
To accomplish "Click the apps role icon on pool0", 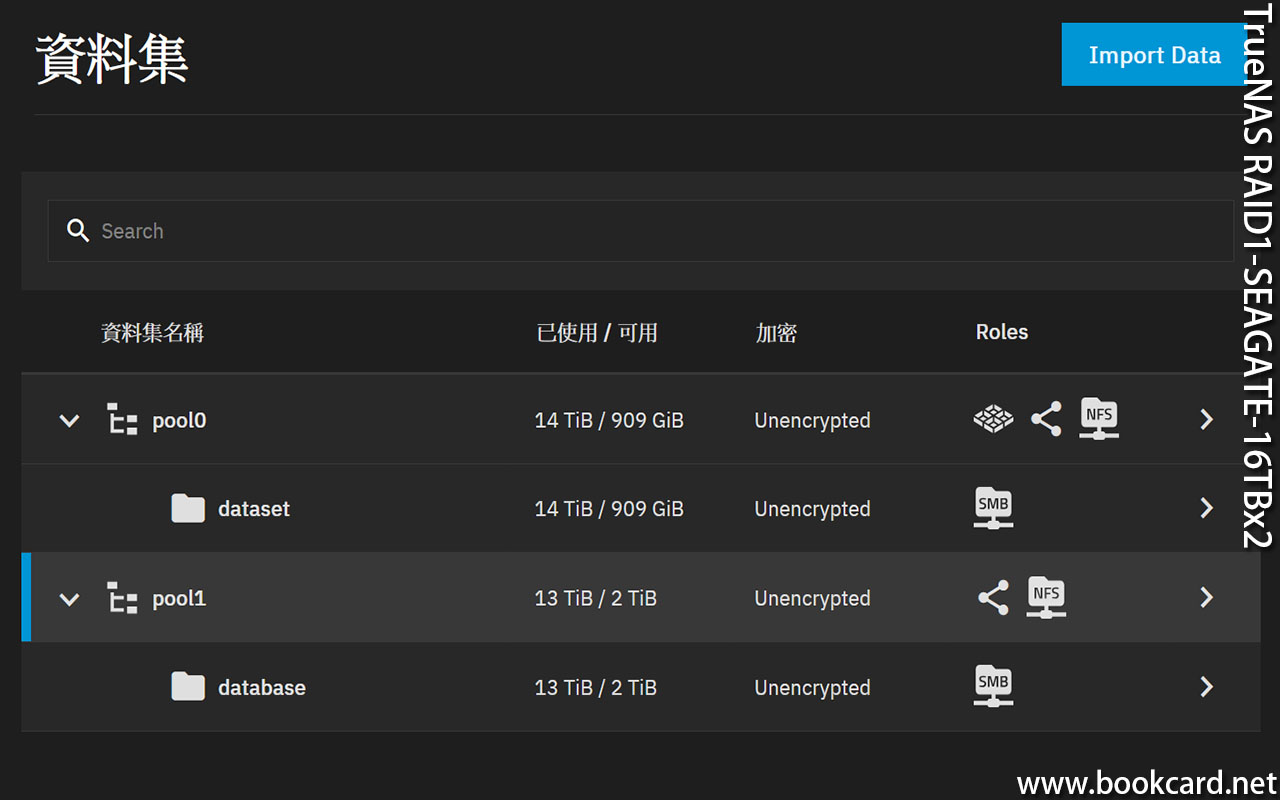I will point(993,419).
